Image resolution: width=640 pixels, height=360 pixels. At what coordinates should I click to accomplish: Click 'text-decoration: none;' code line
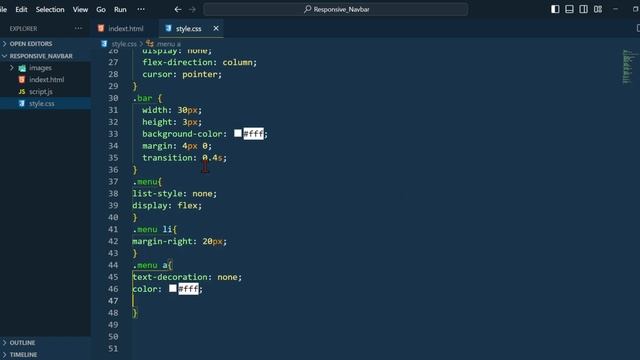(x=187, y=277)
